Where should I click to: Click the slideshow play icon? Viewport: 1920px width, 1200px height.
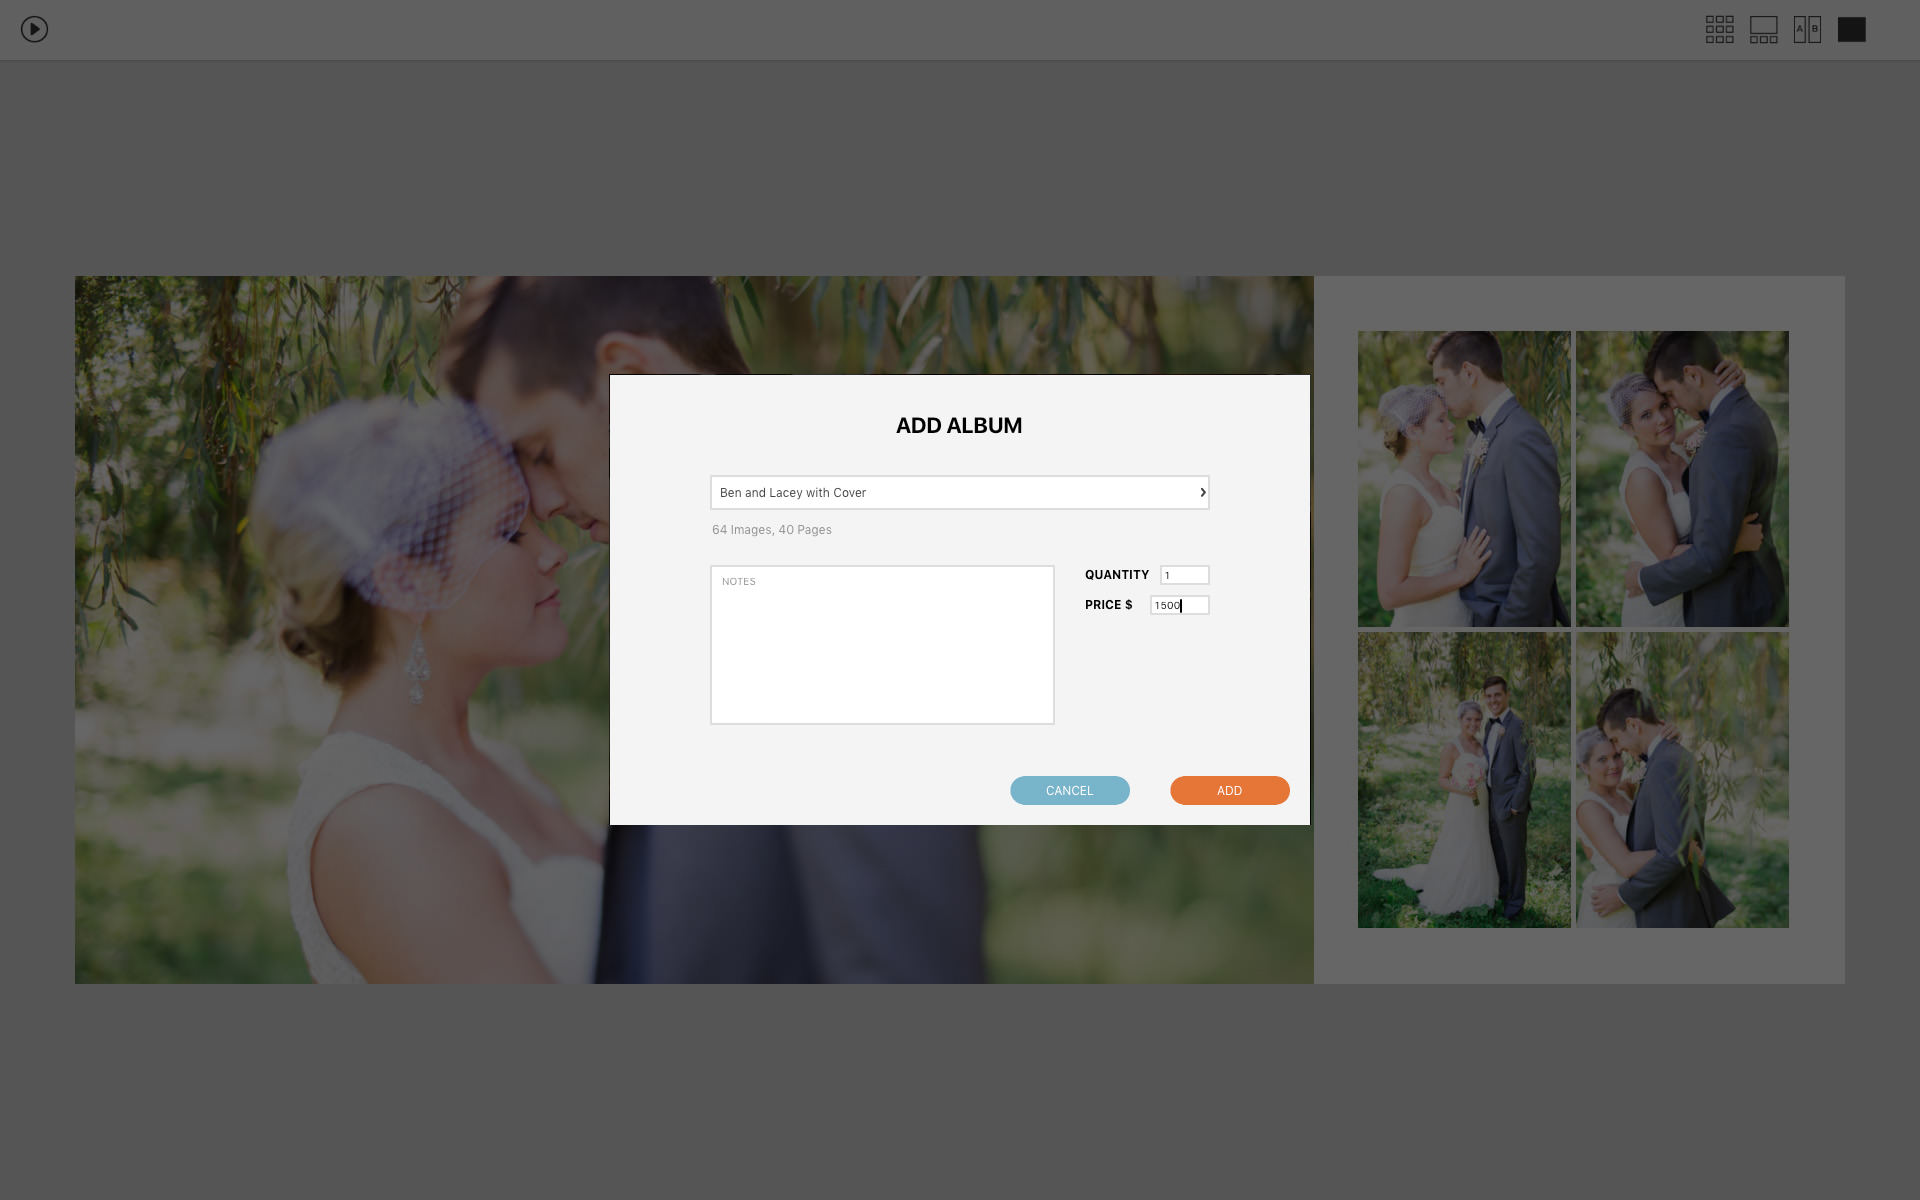(35, 28)
